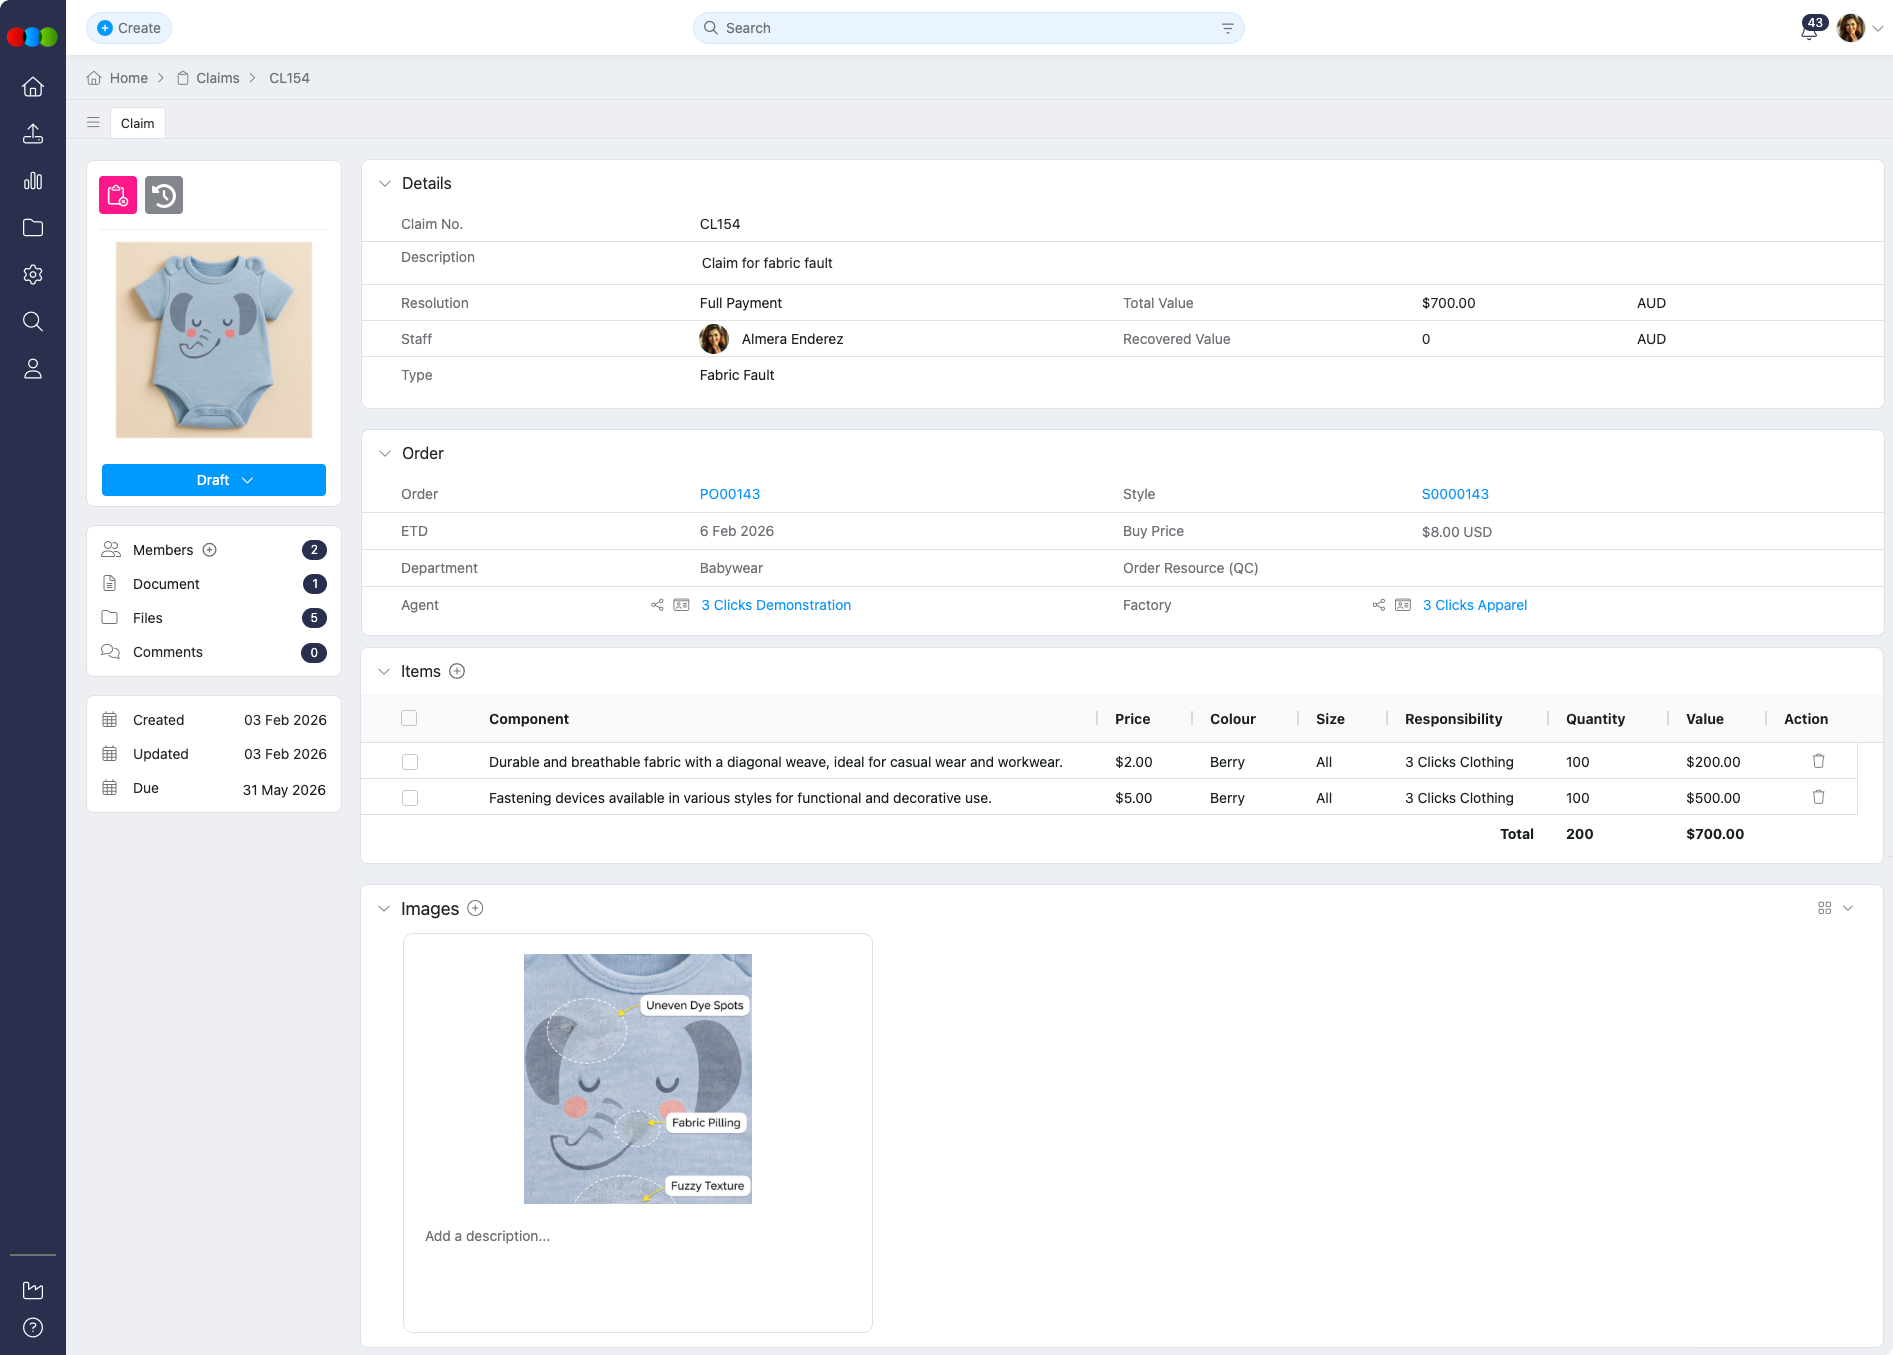The height and width of the screenshot is (1355, 1893).
Task: Expand the Draft status dropdown
Action: 213,480
